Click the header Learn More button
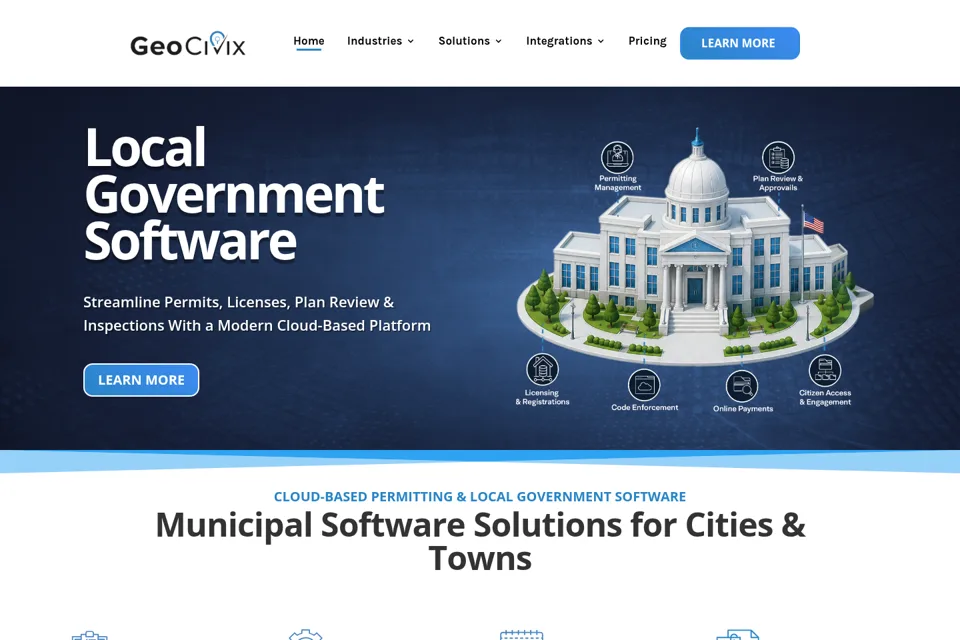The width and height of the screenshot is (960, 640). pyautogui.click(x=740, y=43)
